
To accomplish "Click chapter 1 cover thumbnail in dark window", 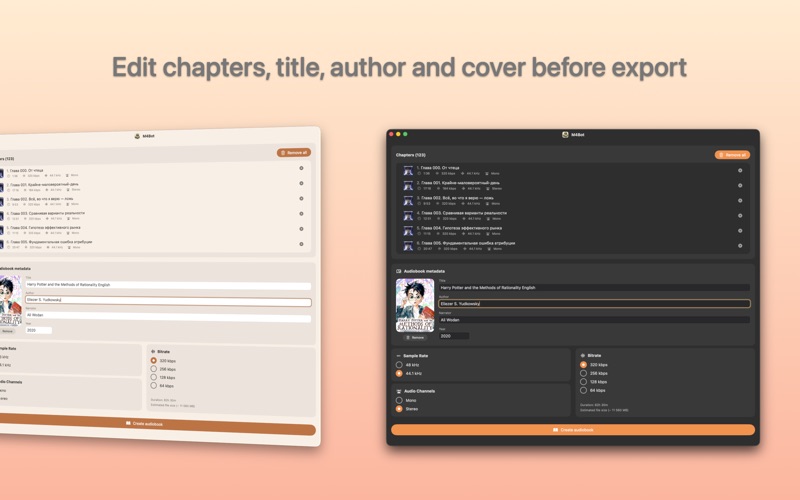I will pos(408,170).
